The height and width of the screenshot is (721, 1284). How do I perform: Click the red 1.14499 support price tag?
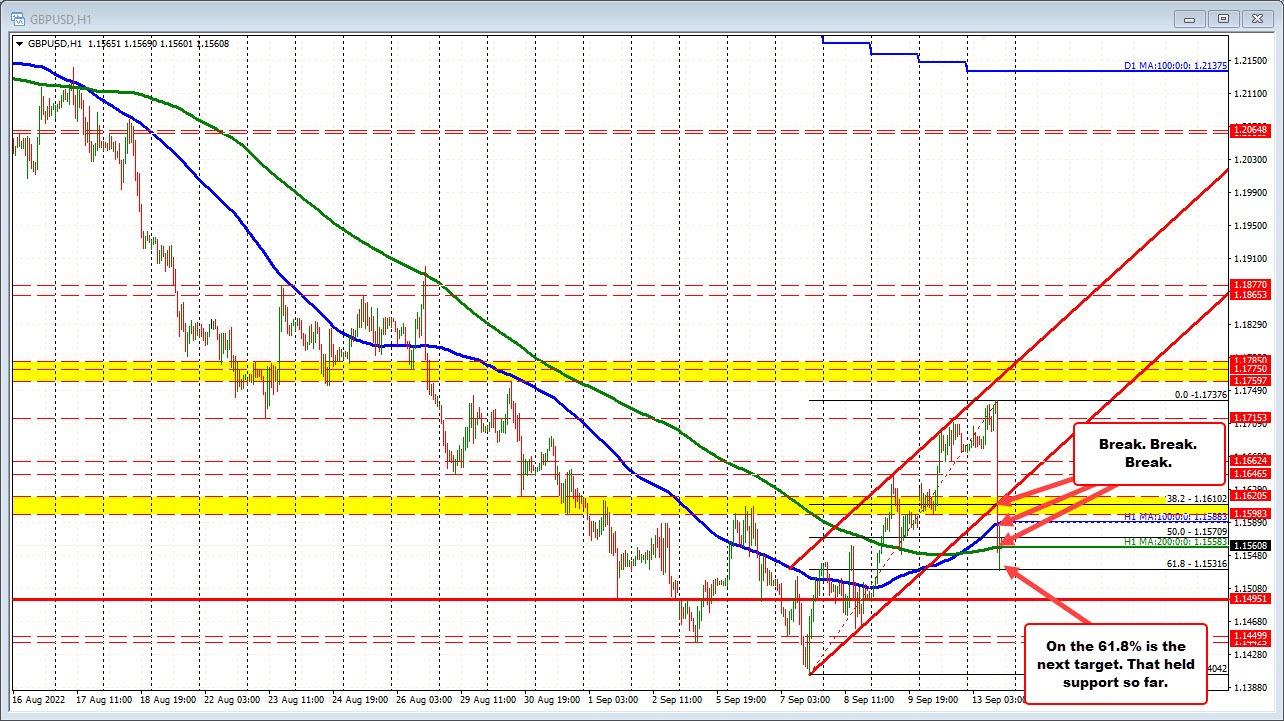(1250, 634)
